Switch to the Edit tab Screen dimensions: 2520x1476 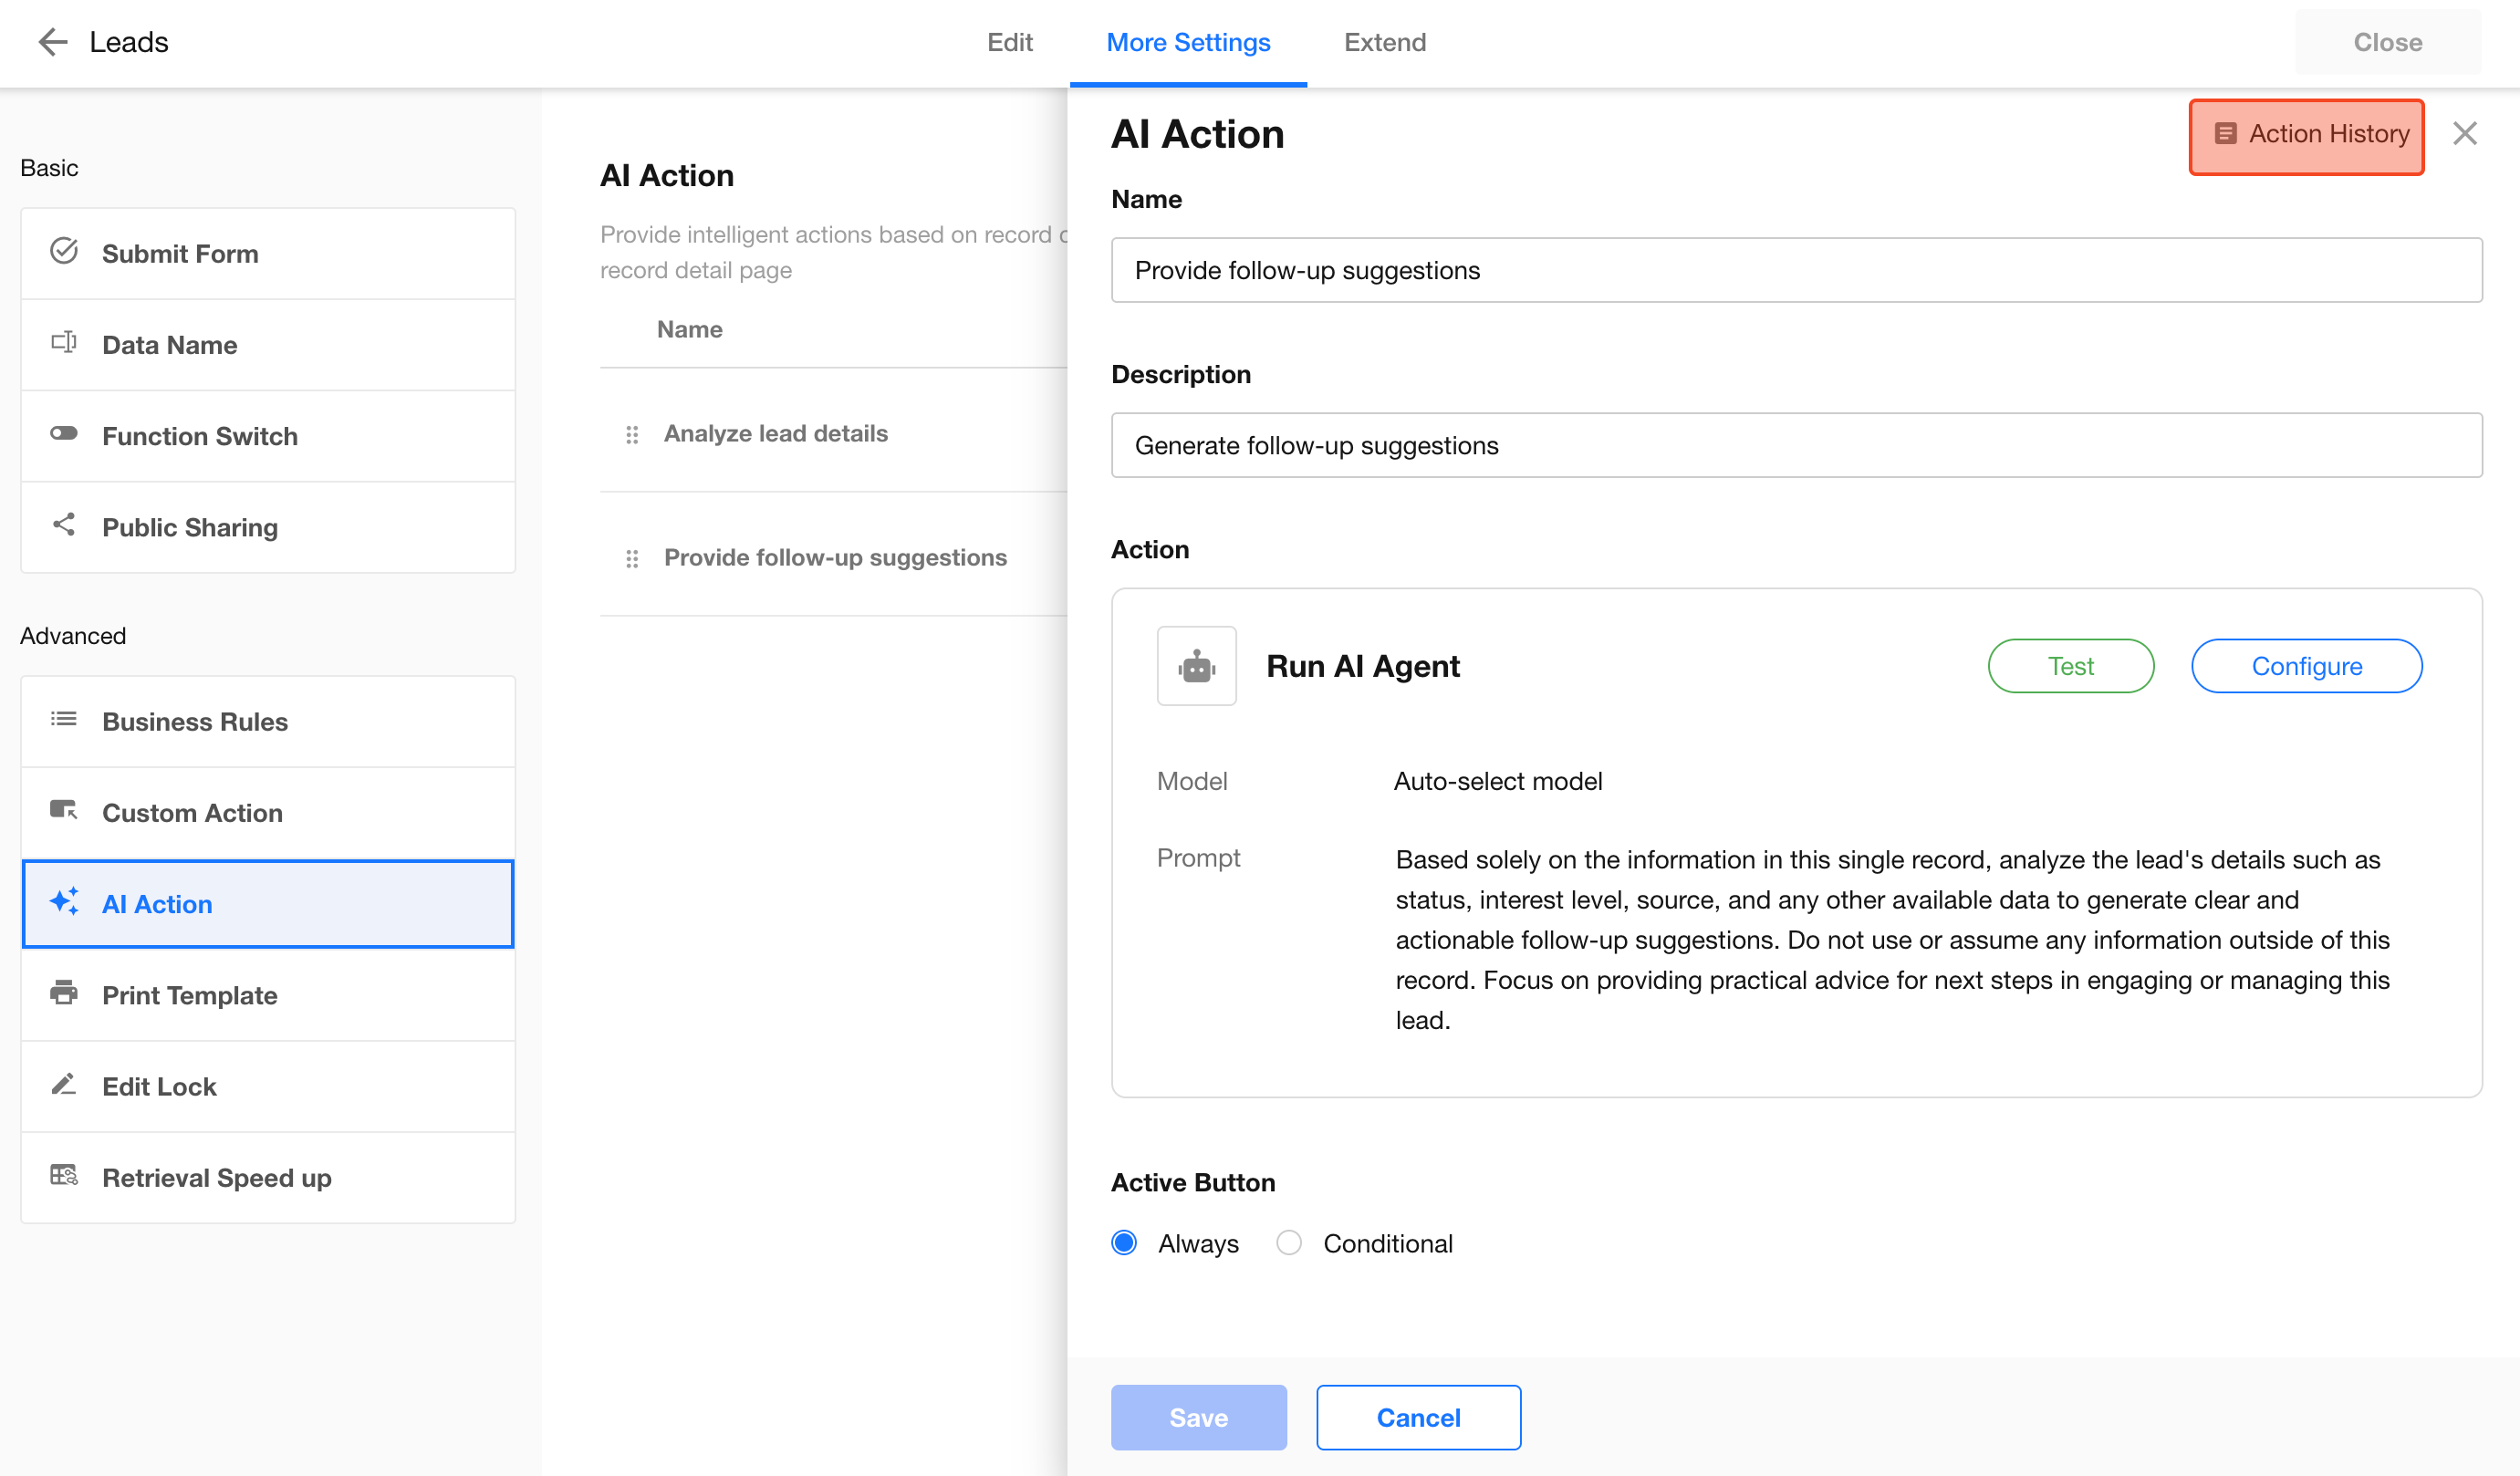tap(1009, 42)
